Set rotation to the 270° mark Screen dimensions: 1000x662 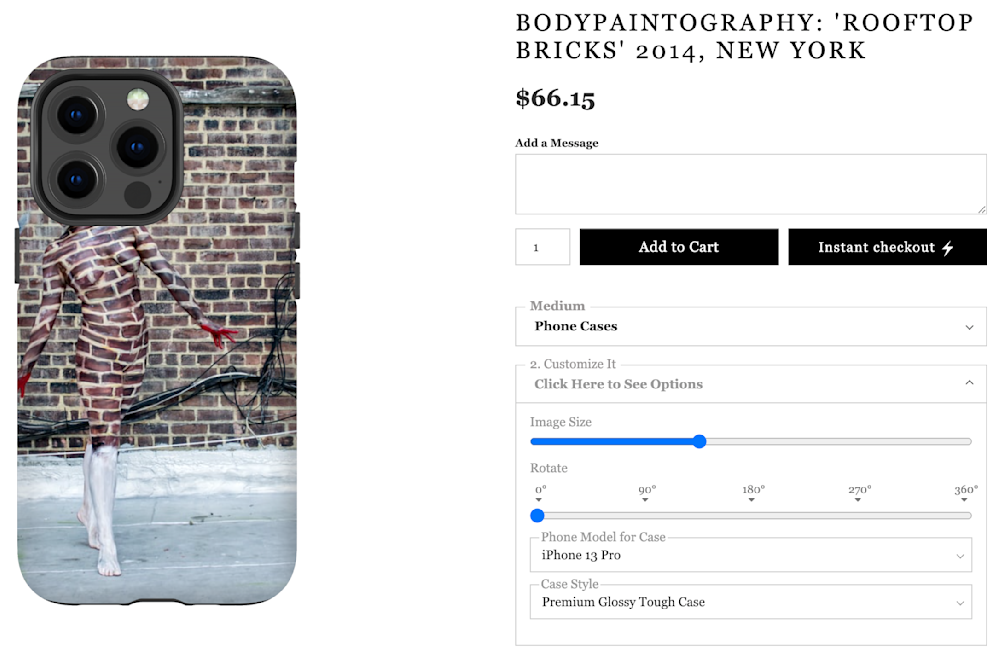coord(859,516)
